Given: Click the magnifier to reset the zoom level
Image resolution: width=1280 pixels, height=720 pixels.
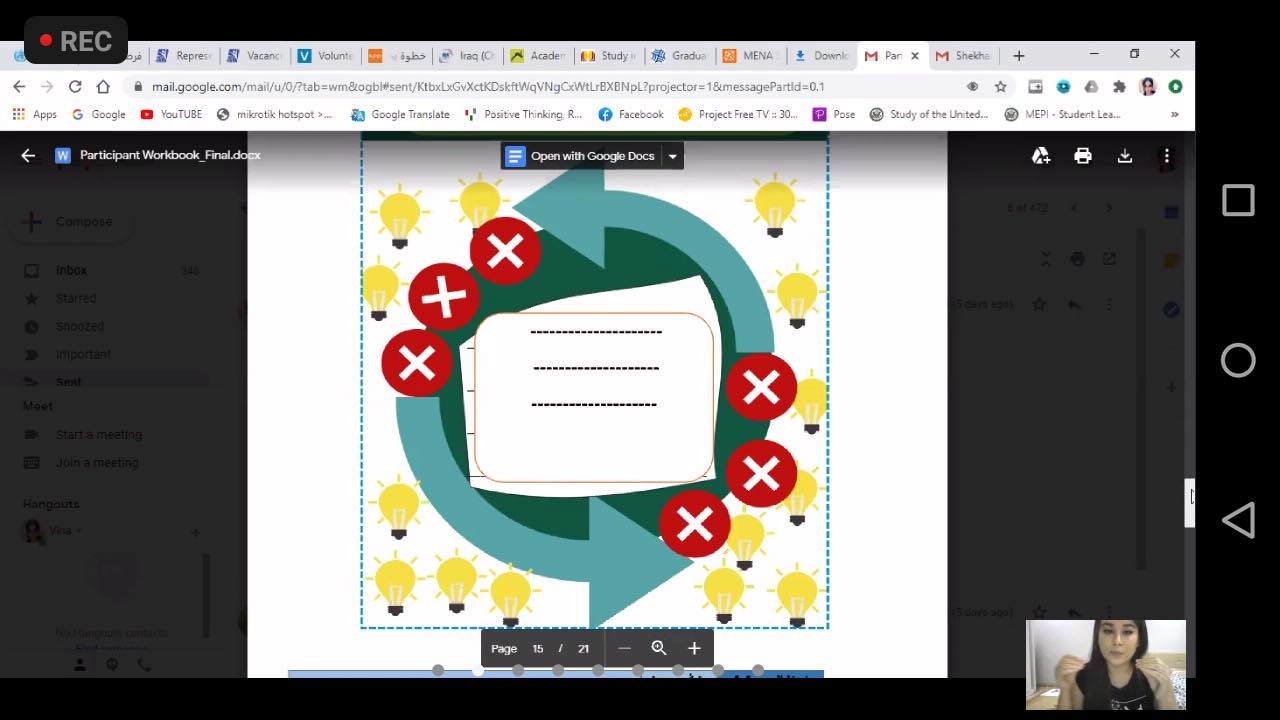Looking at the screenshot, I should pos(659,648).
